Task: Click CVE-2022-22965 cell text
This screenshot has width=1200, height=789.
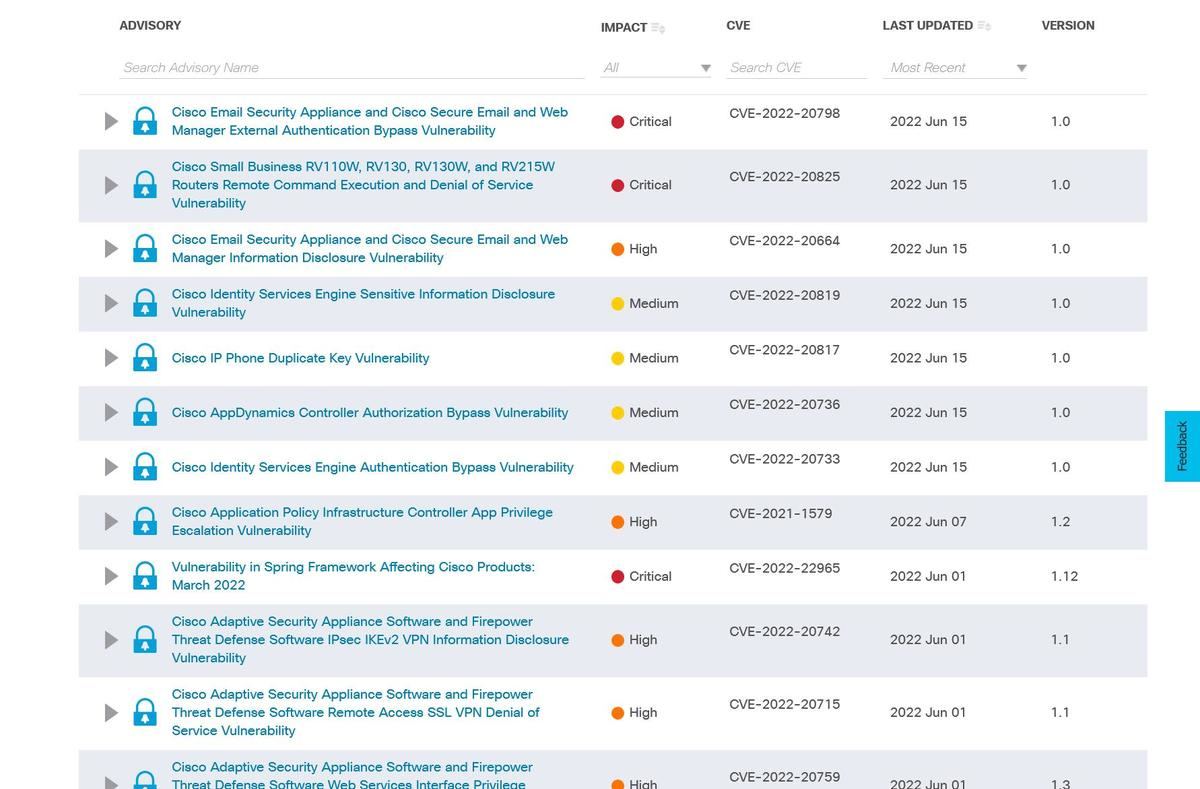Action: coord(785,568)
